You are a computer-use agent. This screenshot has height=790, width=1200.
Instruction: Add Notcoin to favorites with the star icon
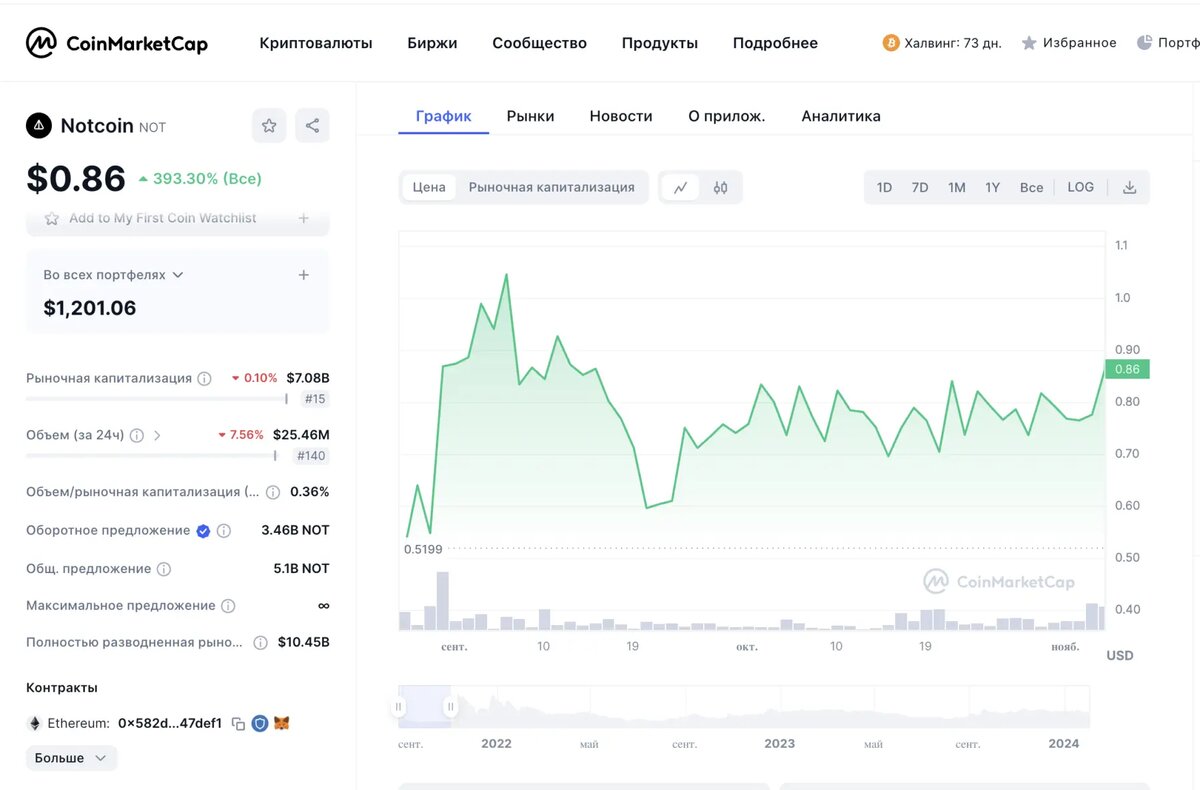(269, 125)
